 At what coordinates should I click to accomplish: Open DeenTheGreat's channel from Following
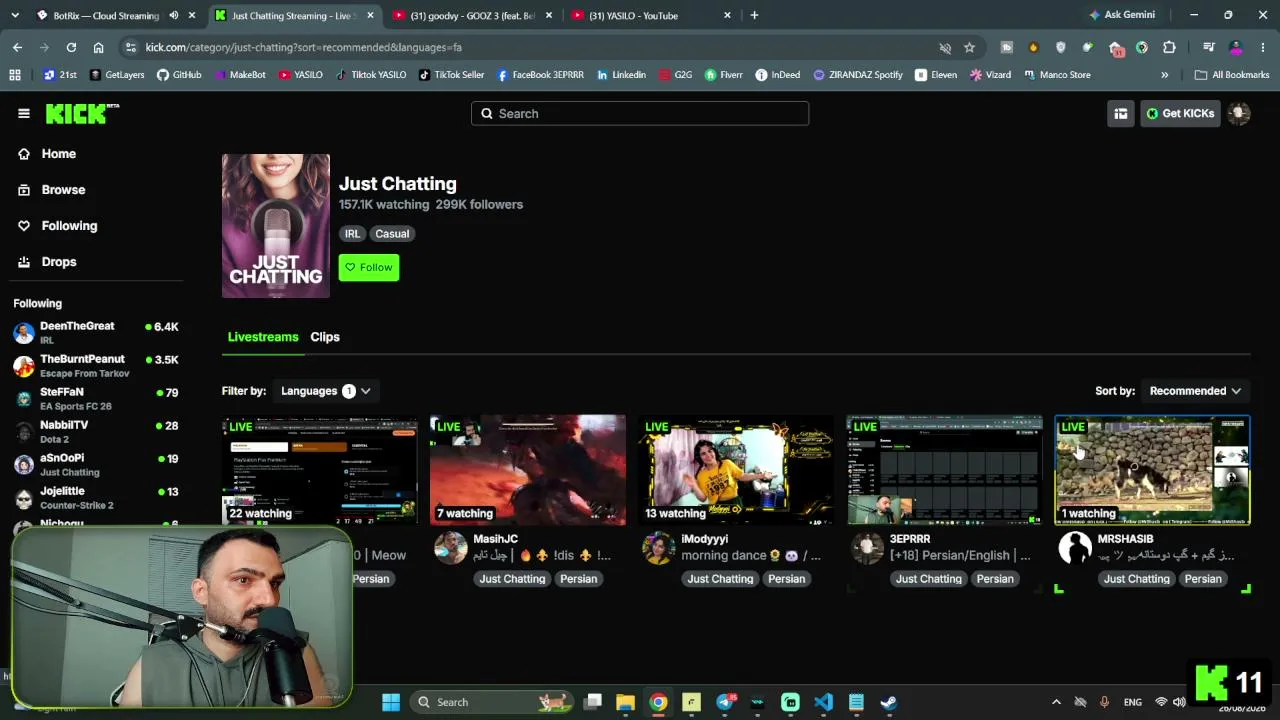click(x=96, y=332)
